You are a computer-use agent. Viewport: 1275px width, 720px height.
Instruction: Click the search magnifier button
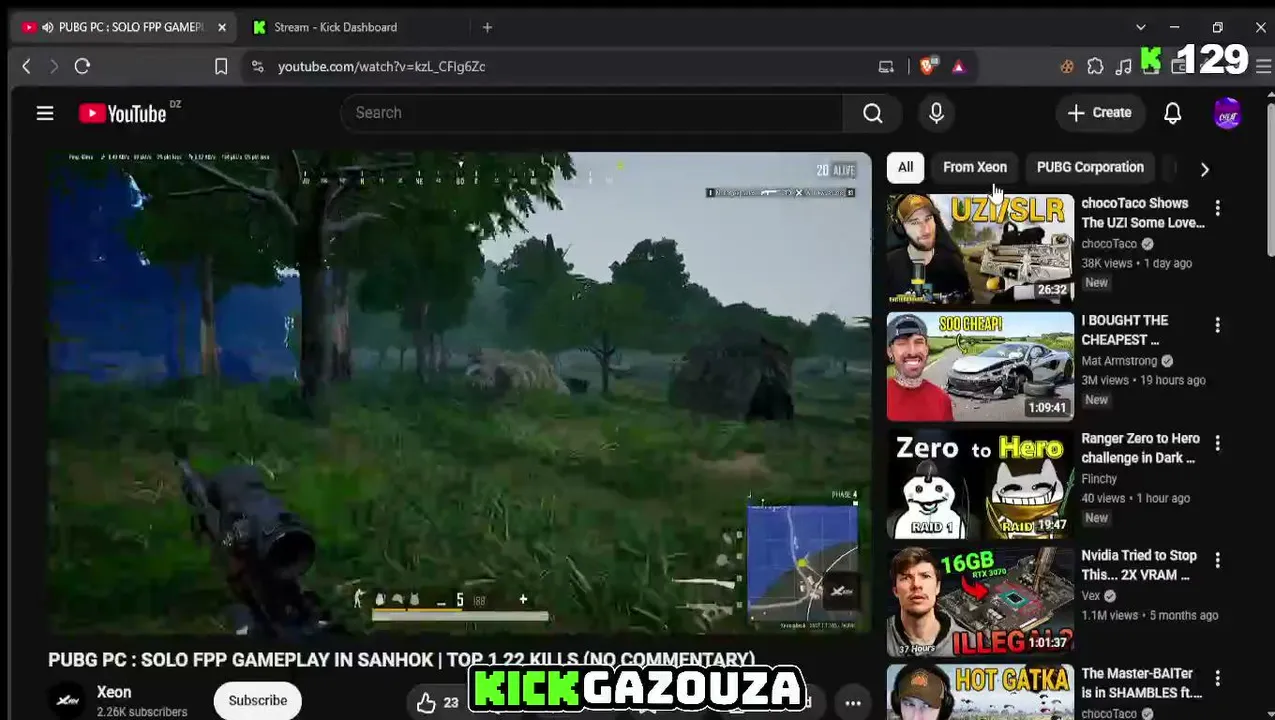873,113
